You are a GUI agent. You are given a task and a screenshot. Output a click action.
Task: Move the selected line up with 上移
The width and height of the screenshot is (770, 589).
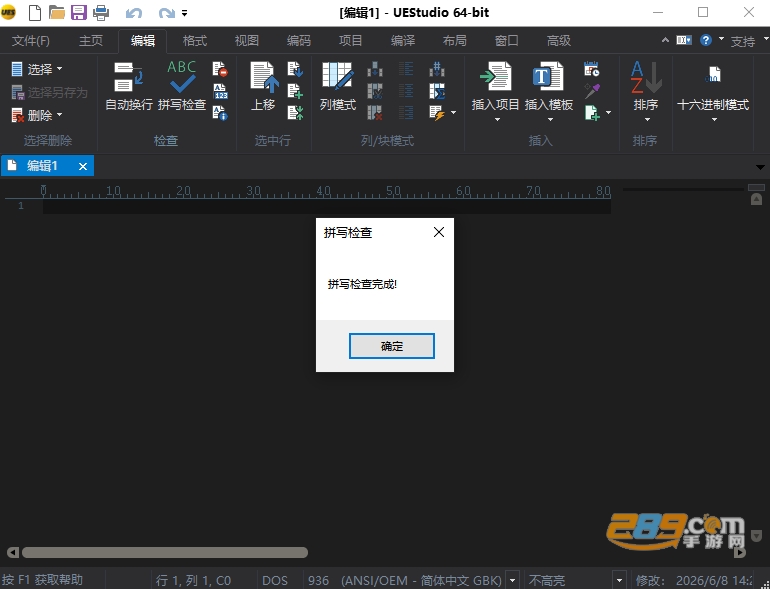click(264, 85)
